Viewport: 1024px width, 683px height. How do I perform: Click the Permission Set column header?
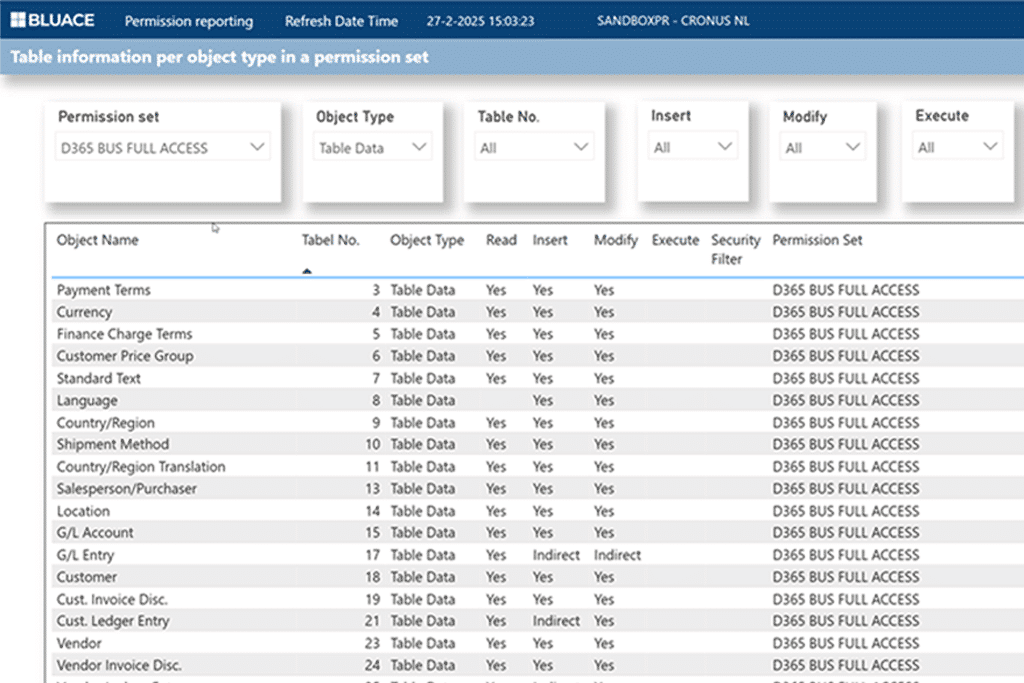point(817,240)
